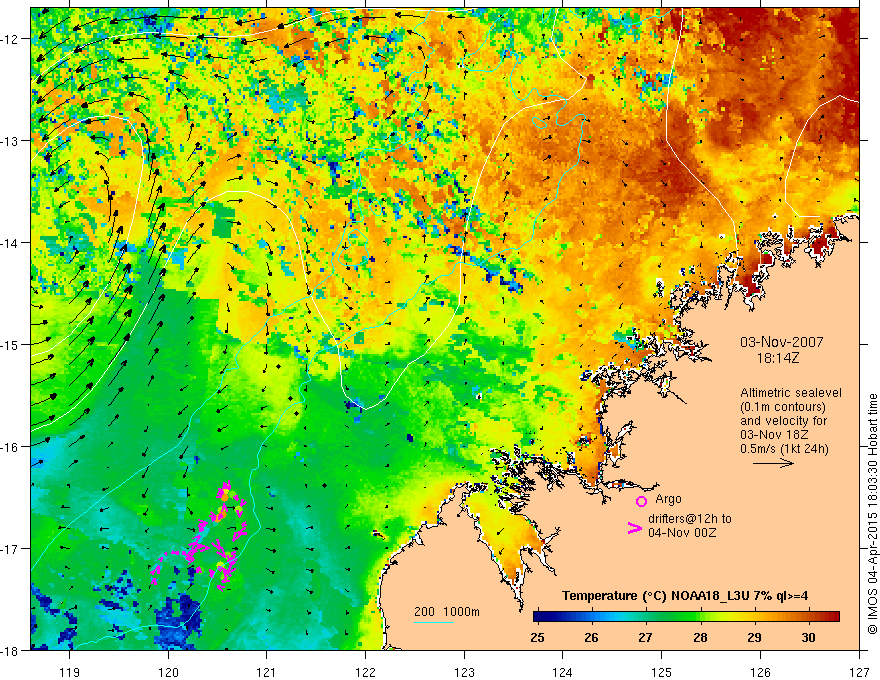
Task: Click the color bar tick label 25
Action: coord(537,637)
